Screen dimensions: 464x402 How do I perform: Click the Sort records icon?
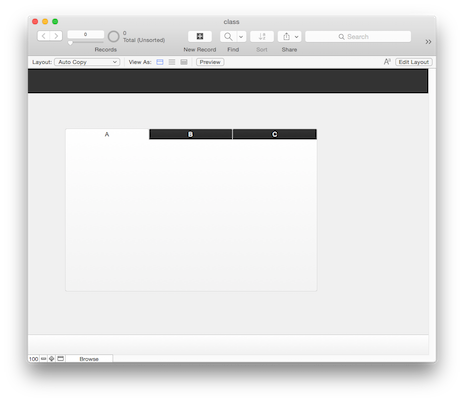262,36
